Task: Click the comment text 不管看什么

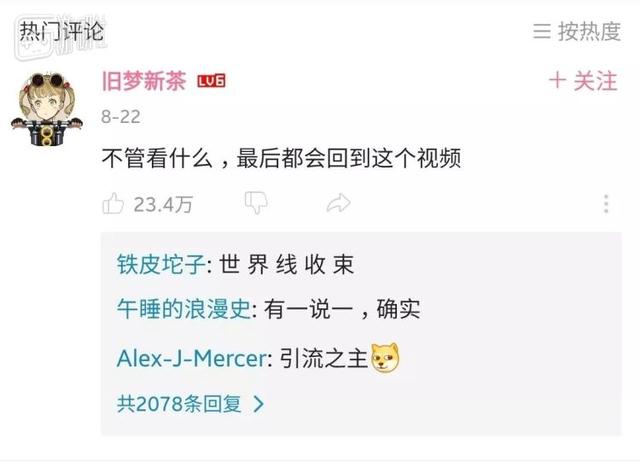Action: [x=157, y=158]
